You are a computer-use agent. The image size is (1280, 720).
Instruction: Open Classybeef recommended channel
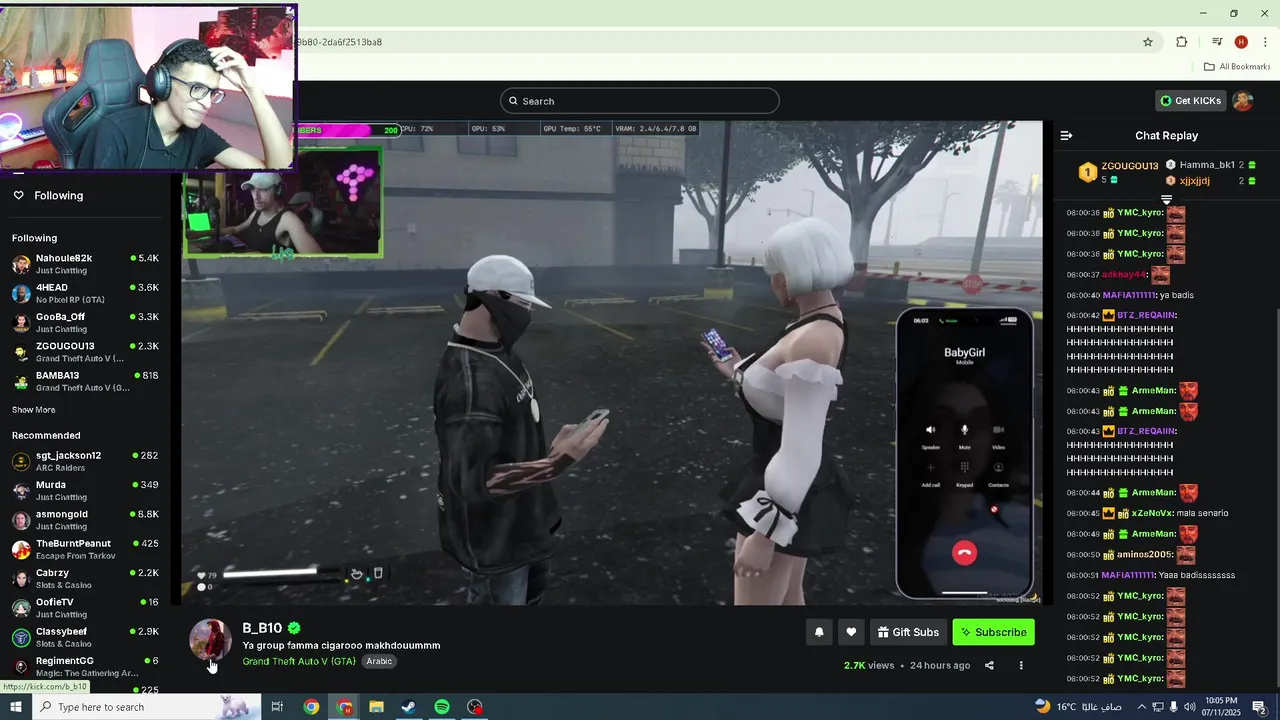click(85, 637)
